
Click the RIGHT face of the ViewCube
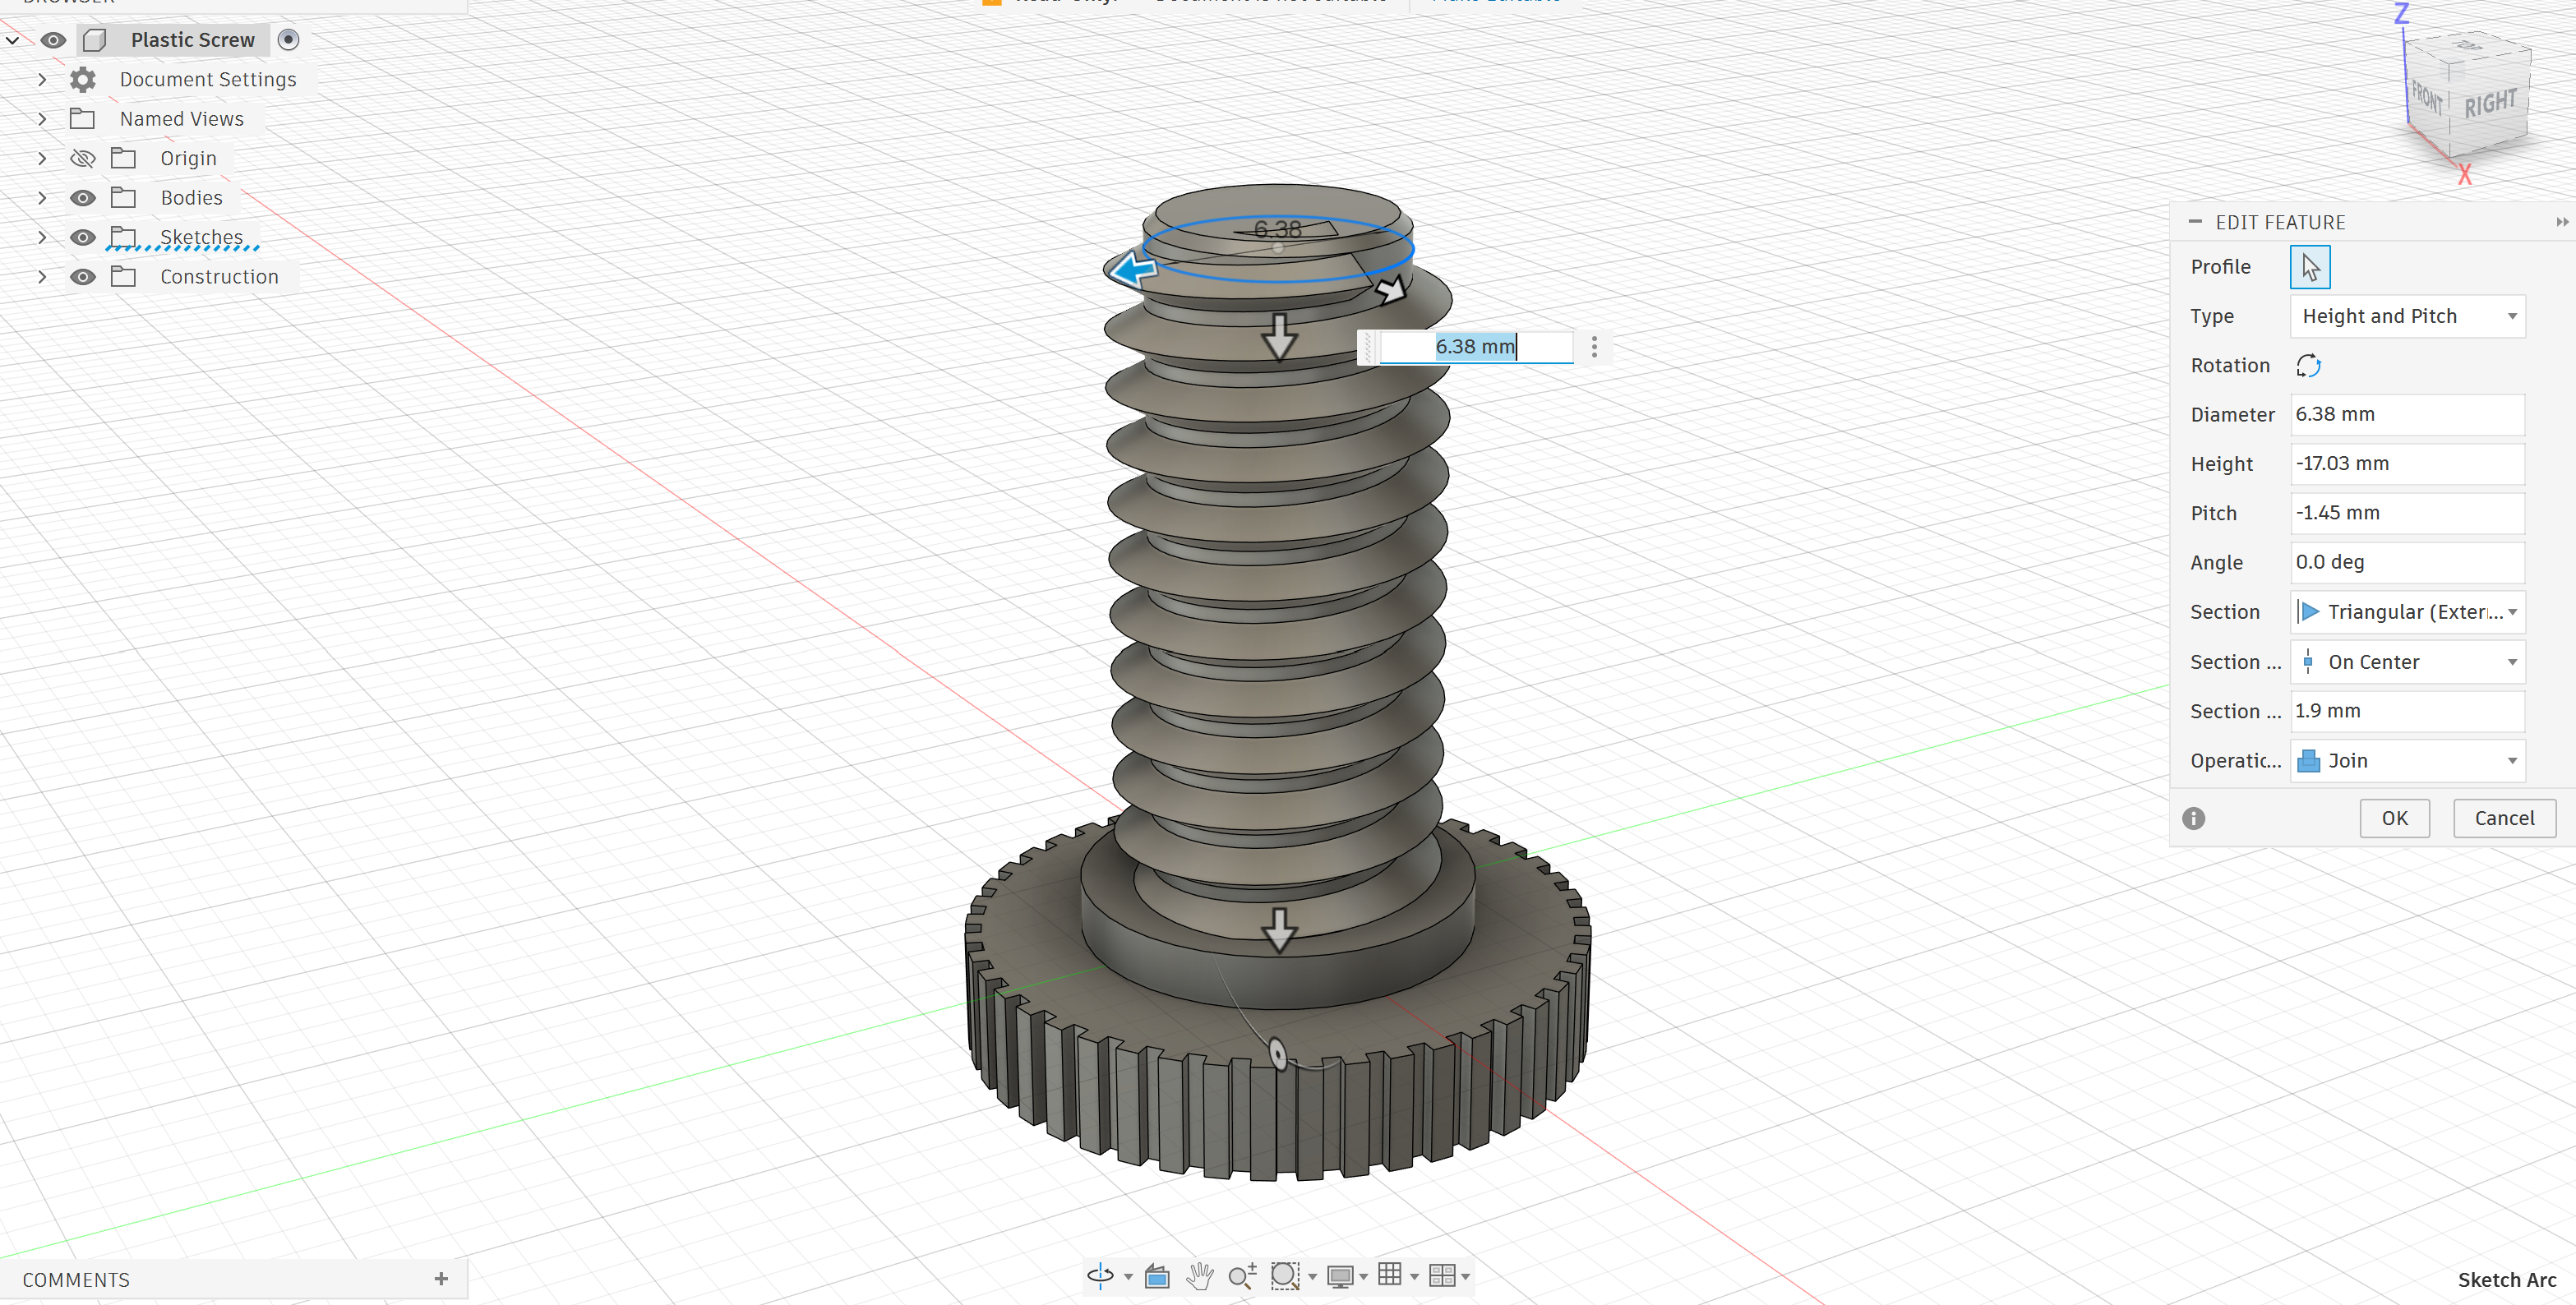click(x=2489, y=103)
